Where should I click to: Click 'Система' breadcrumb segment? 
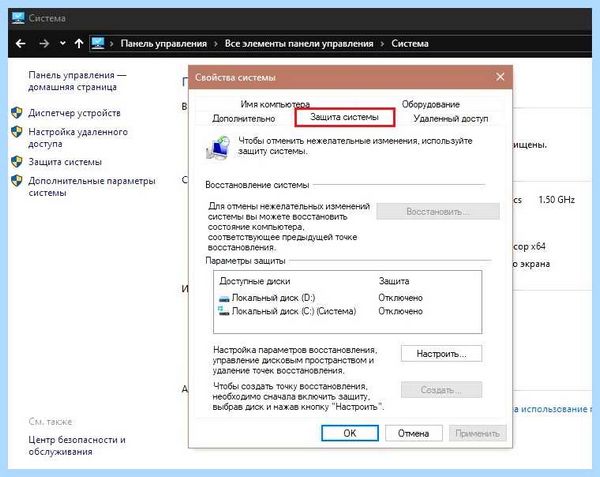coord(409,44)
